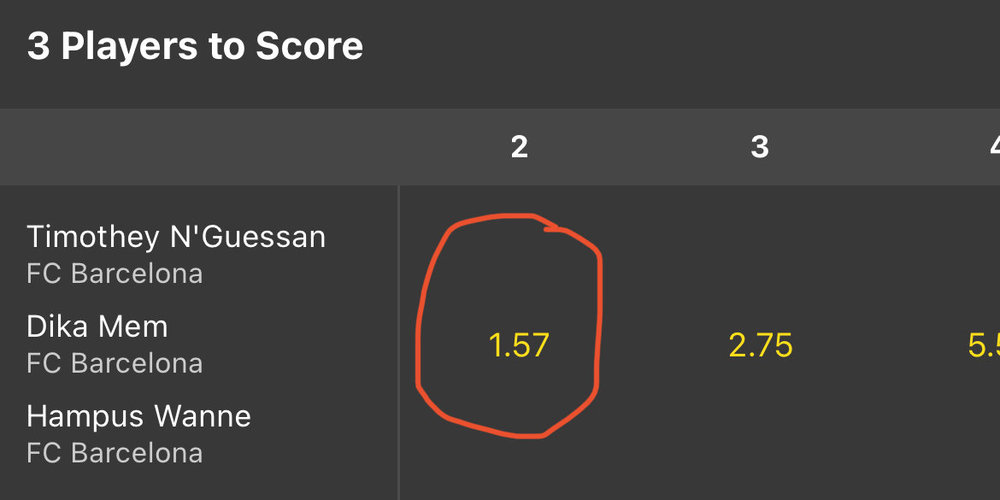
Task: Open Hampus Wanne player name
Action: 139,416
